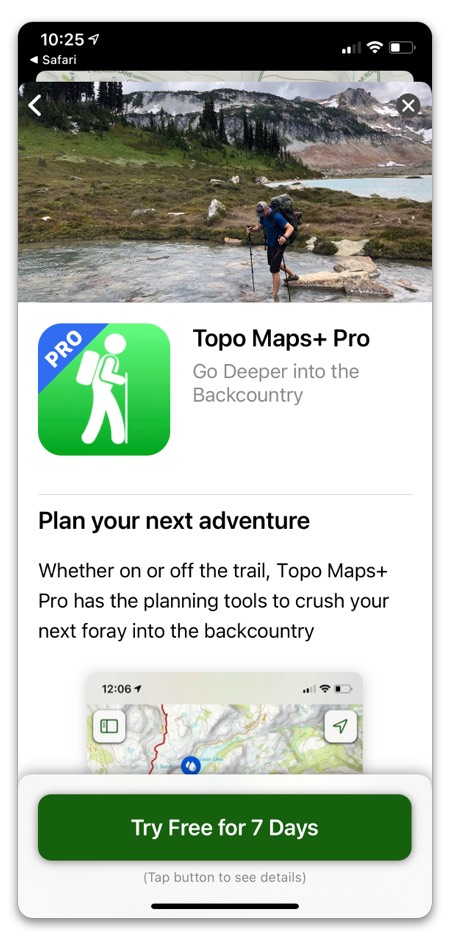Tap the battery indicator in status bar
The image size is (450, 940).
point(402,47)
